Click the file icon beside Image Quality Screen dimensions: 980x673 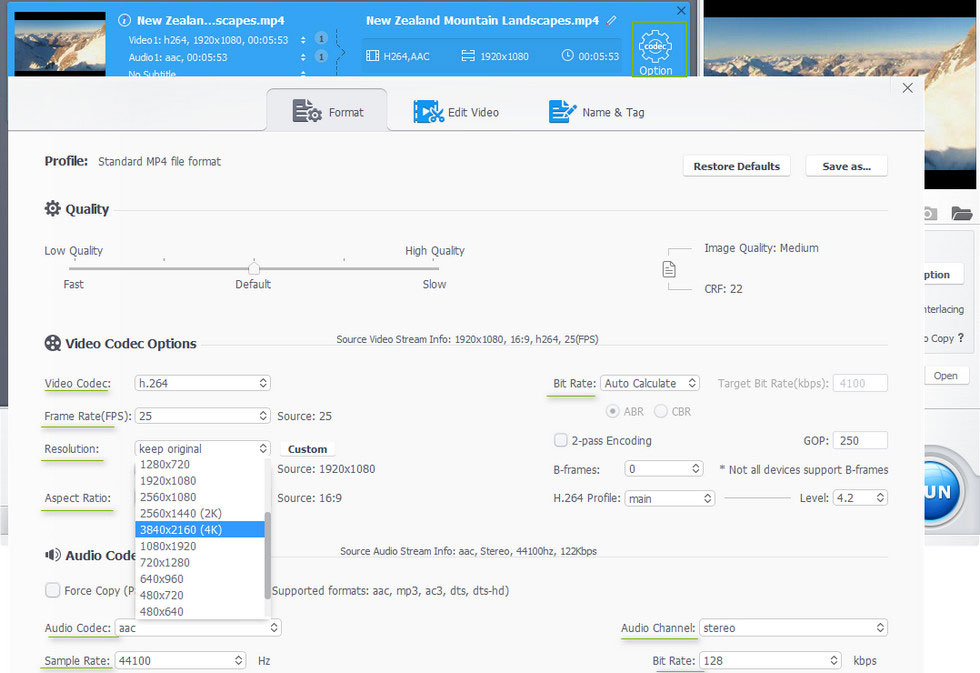click(x=669, y=269)
